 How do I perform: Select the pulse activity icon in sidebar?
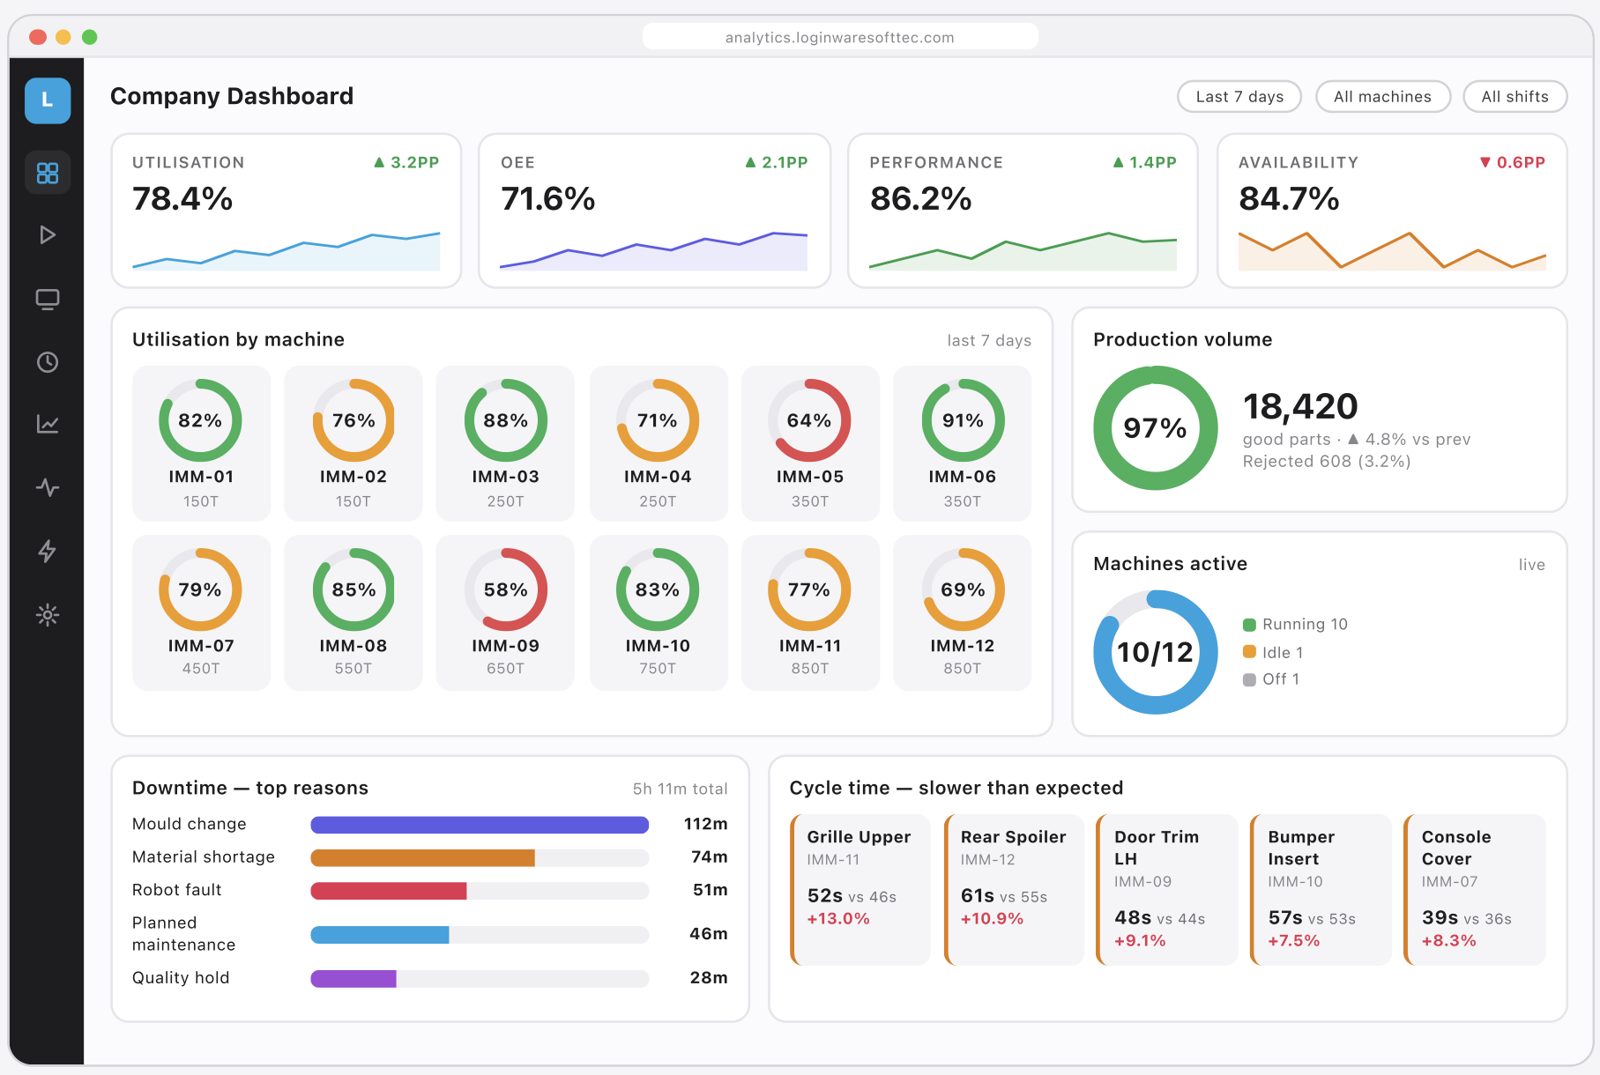tap(47, 488)
